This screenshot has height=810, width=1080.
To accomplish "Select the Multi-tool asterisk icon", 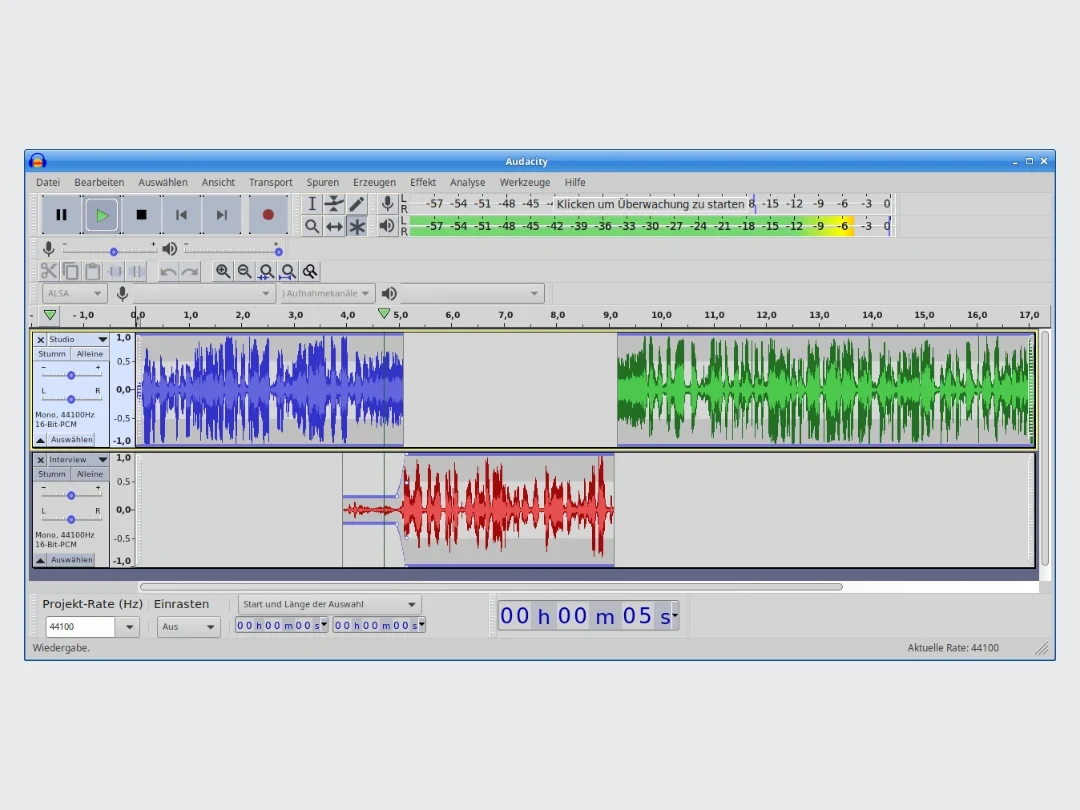I will point(356,226).
